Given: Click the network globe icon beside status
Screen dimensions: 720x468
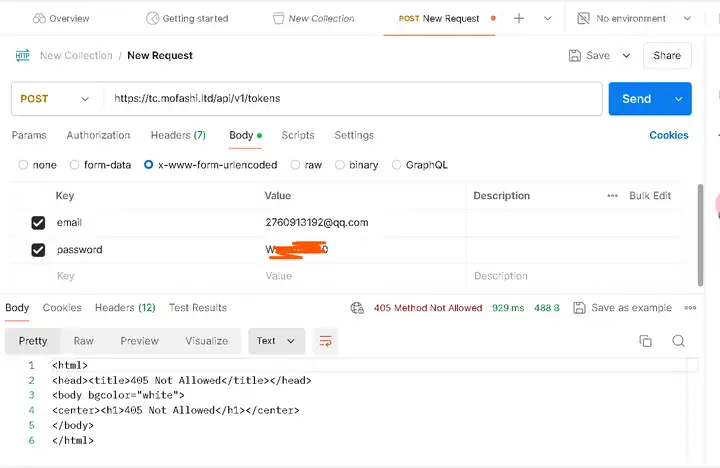Looking at the screenshot, I should pos(357,308).
